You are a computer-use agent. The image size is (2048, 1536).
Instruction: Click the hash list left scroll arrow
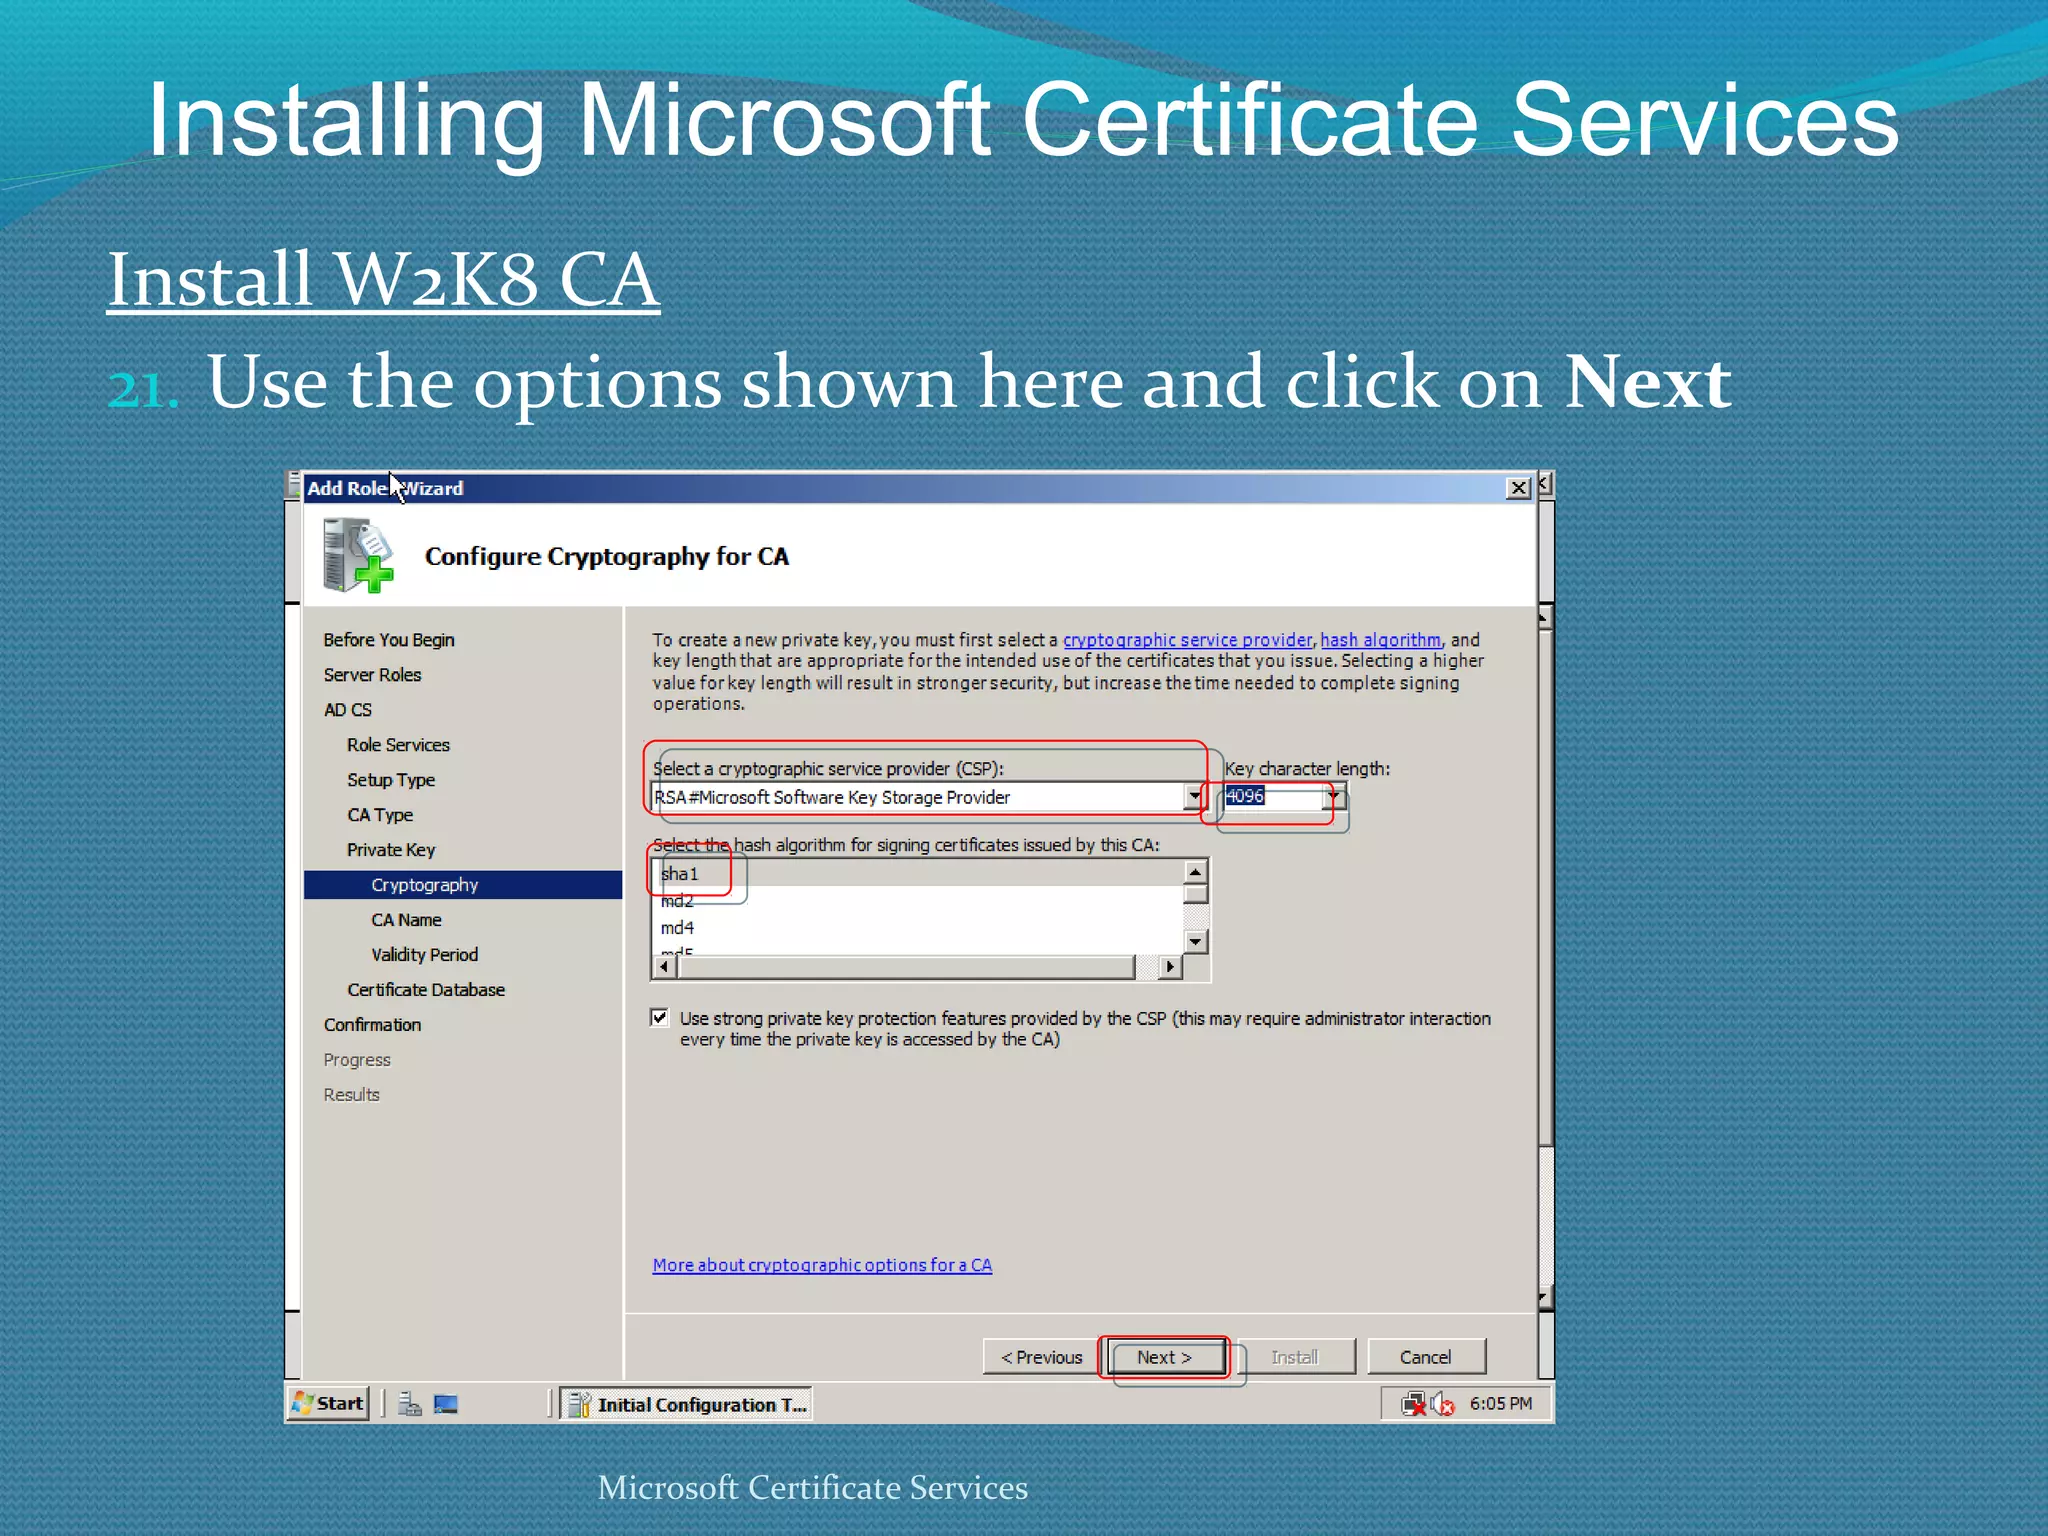tap(664, 966)
